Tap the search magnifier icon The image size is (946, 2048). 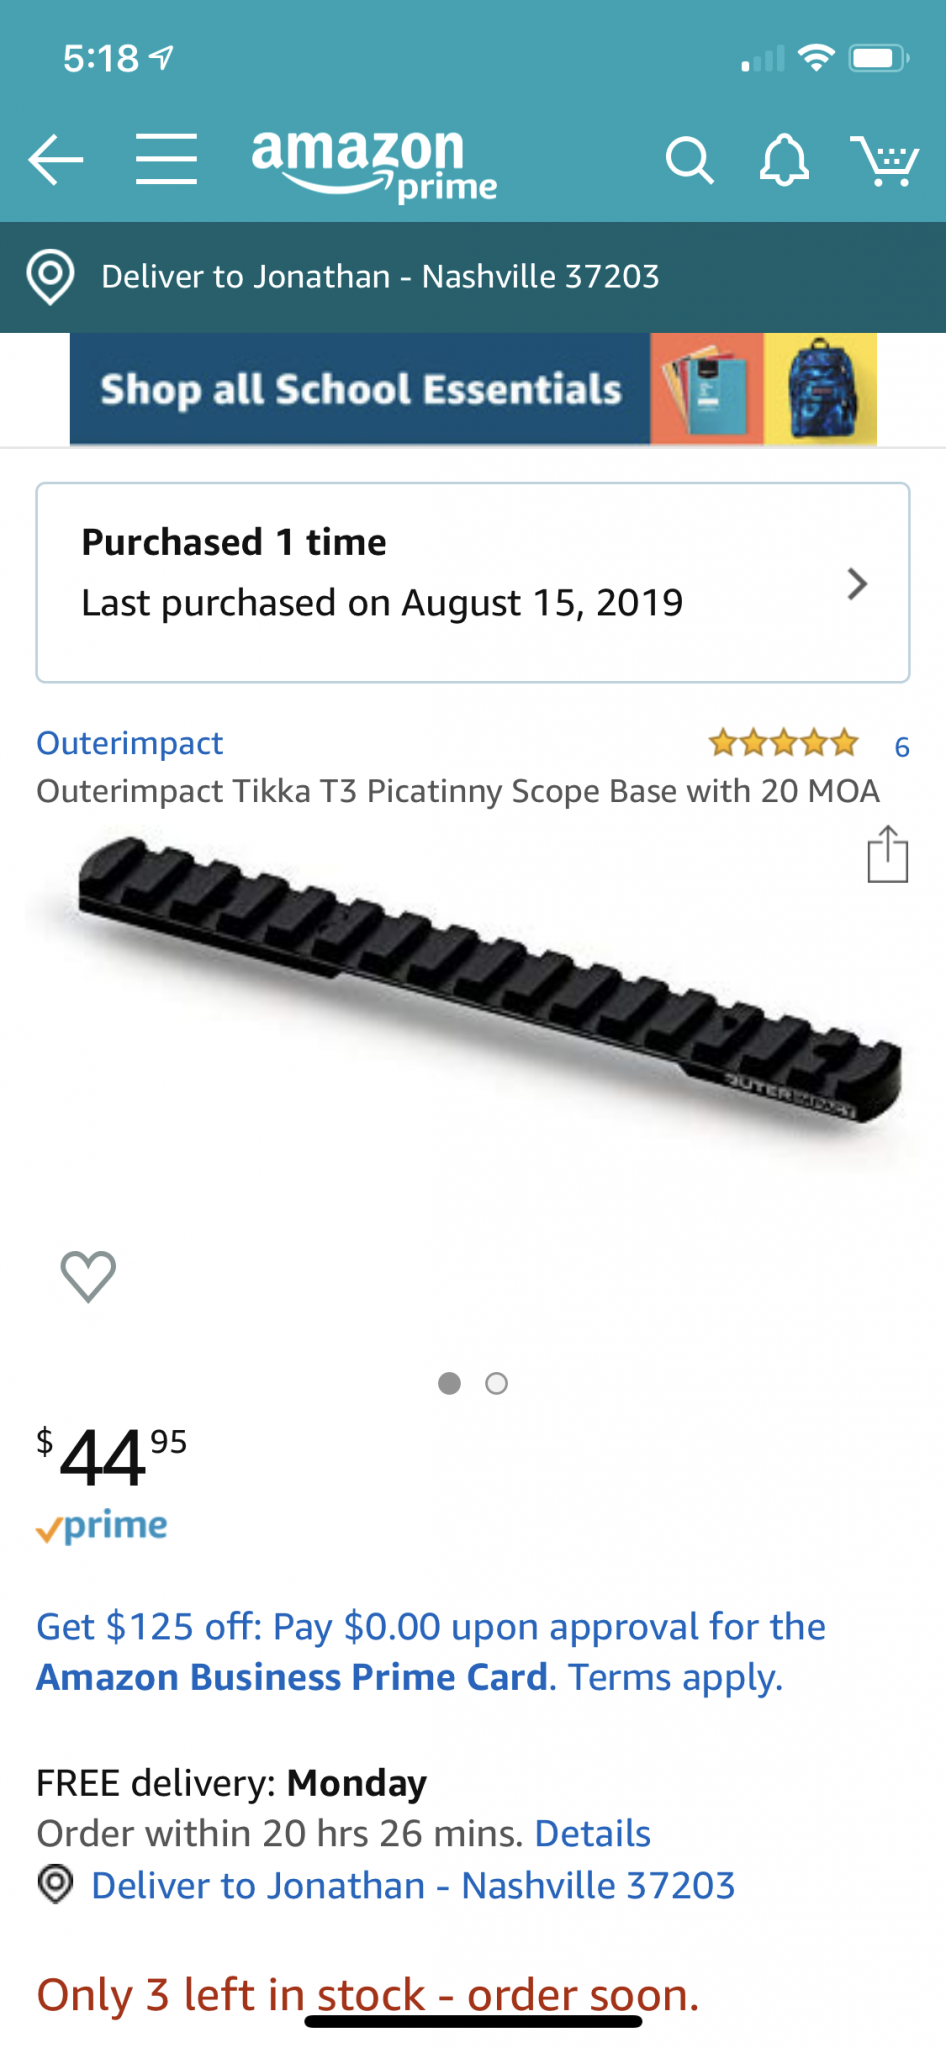pyautogui.click(x=689, y=160)
